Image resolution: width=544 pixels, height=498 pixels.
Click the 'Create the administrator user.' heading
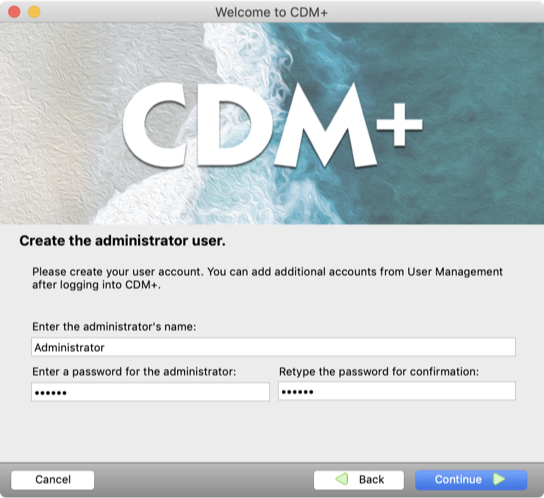pos(122,241)
